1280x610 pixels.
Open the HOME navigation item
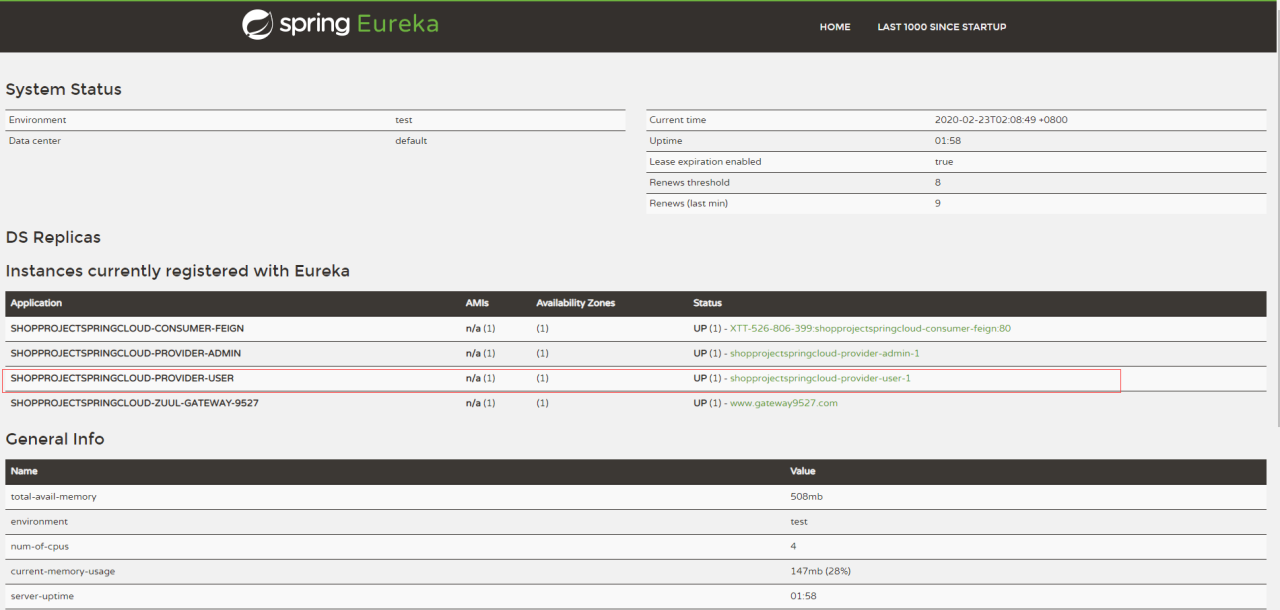[x=834, y=27]
